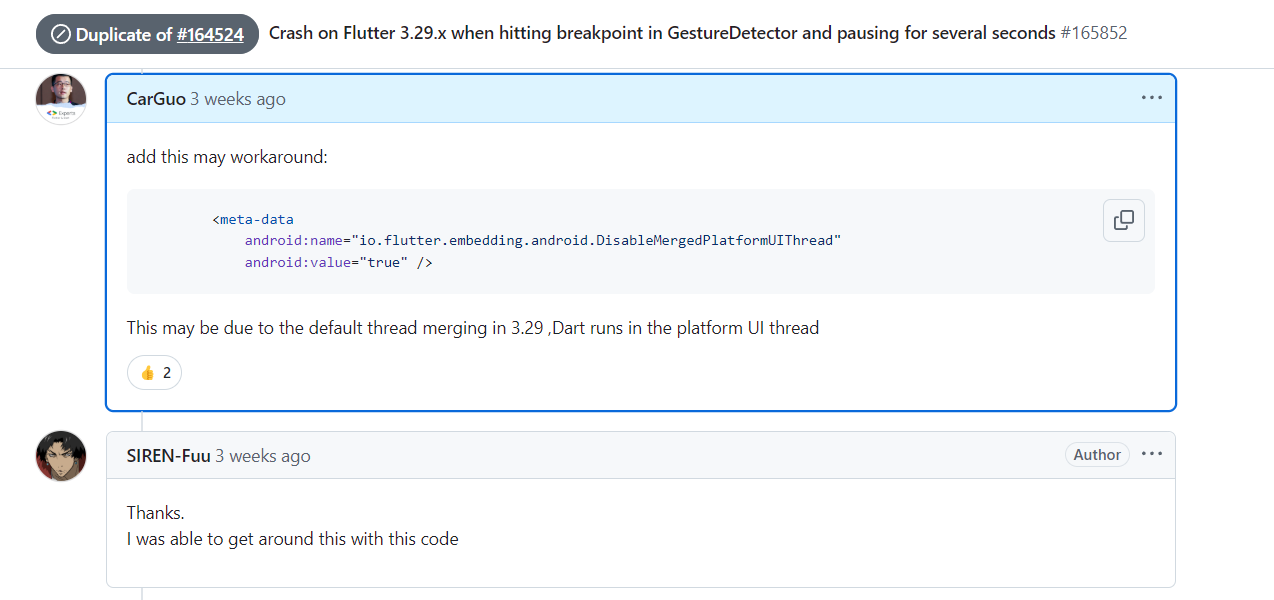Open CarGuo's comment timestamp permalink
This screenshot has width=1274, height=600.
coord(238,99)
